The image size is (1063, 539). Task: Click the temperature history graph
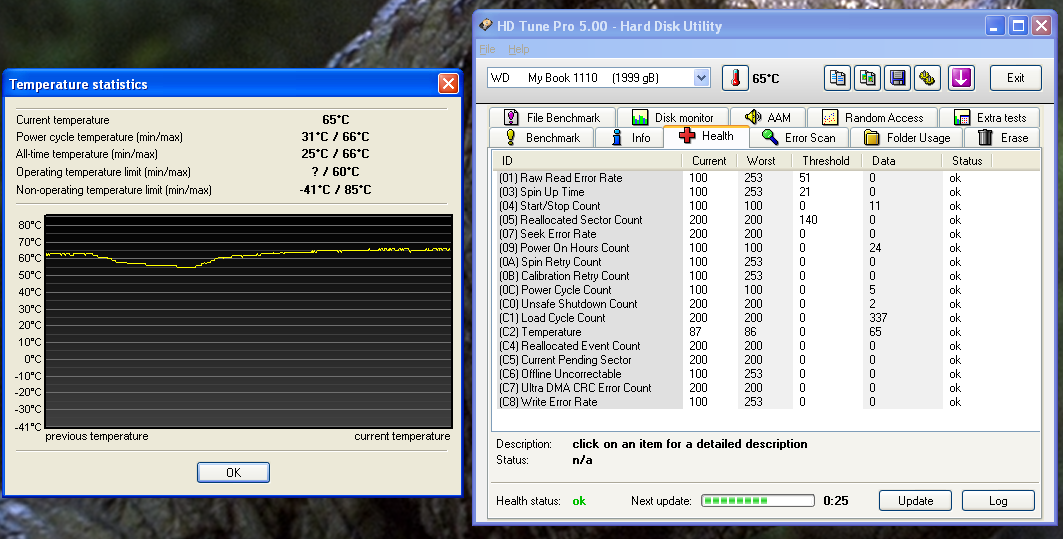coord(248,321)
